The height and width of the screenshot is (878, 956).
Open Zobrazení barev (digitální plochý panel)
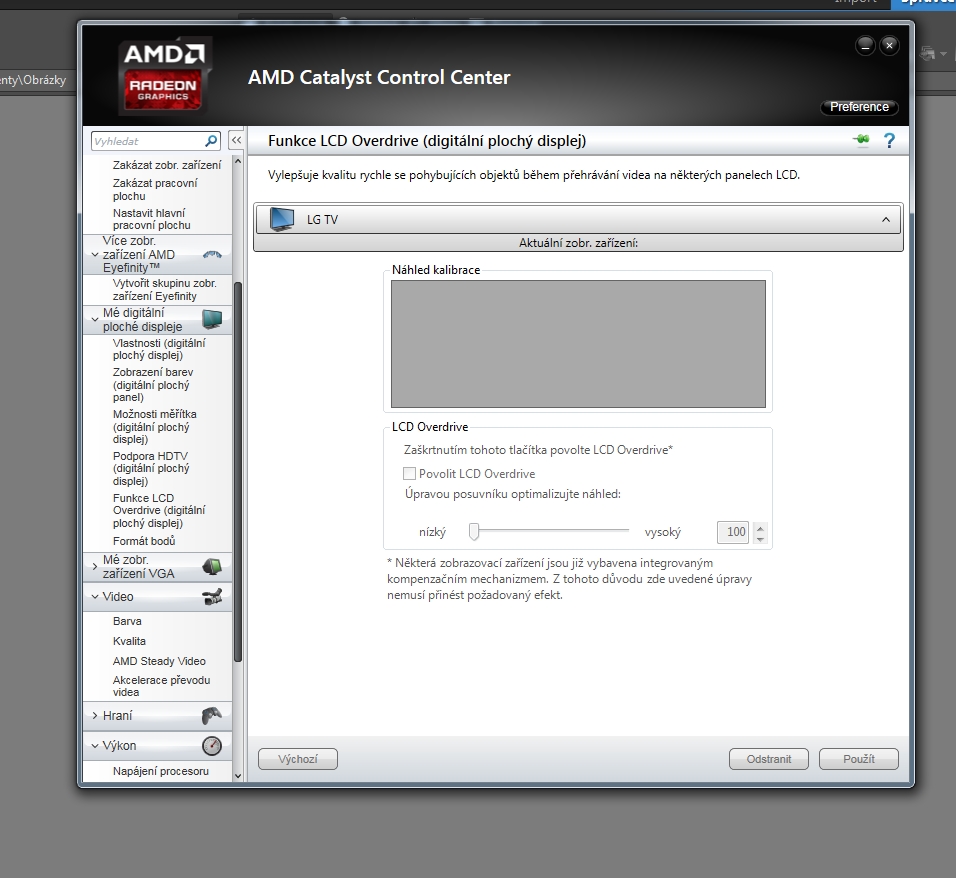pyautogui.click(x=153, y=384)
